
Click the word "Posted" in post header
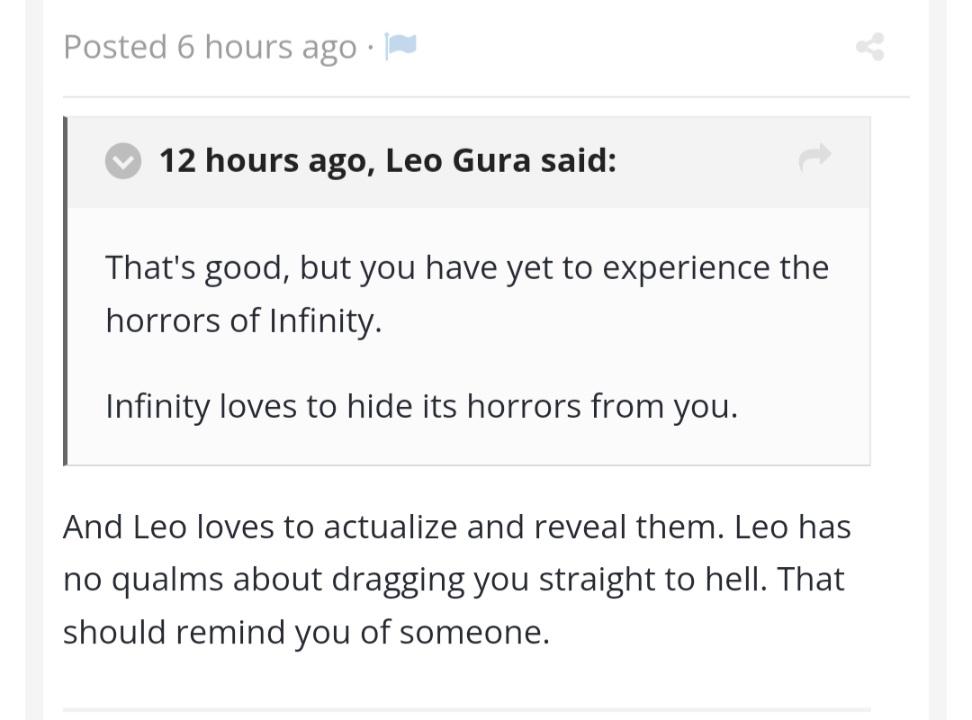(x=114, y=47)
